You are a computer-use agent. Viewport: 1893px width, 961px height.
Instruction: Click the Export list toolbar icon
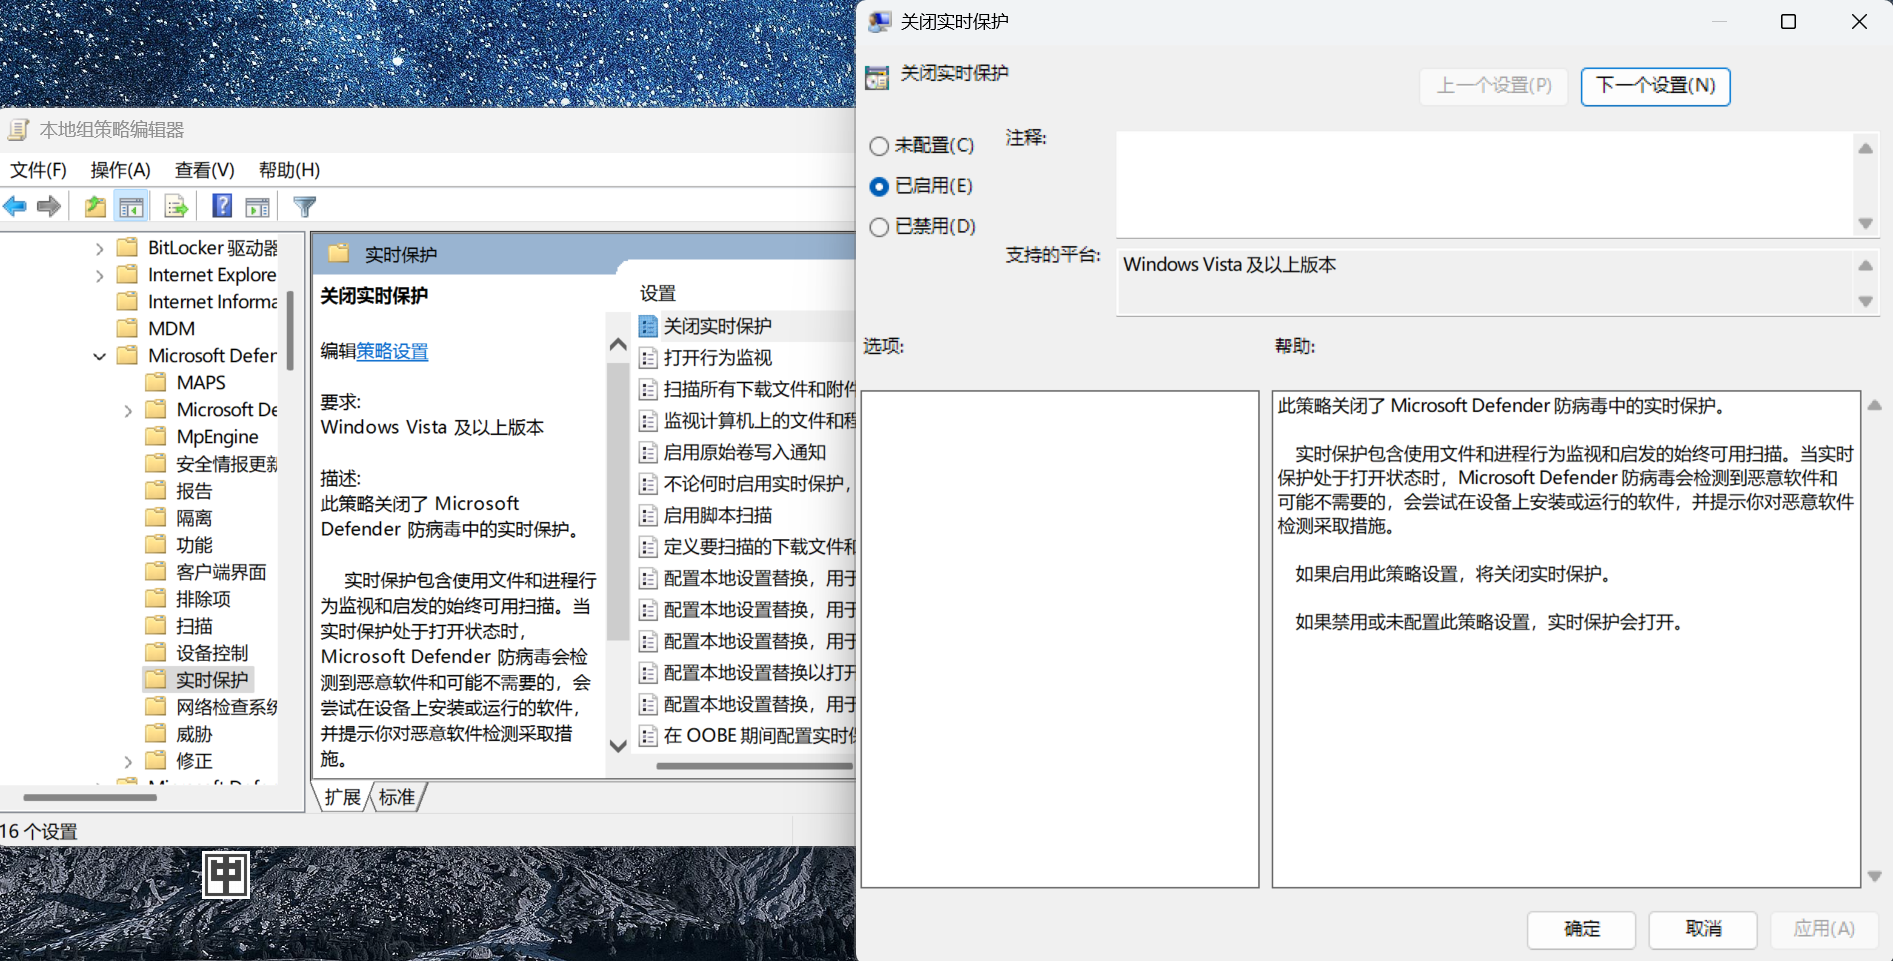(176, 207)
